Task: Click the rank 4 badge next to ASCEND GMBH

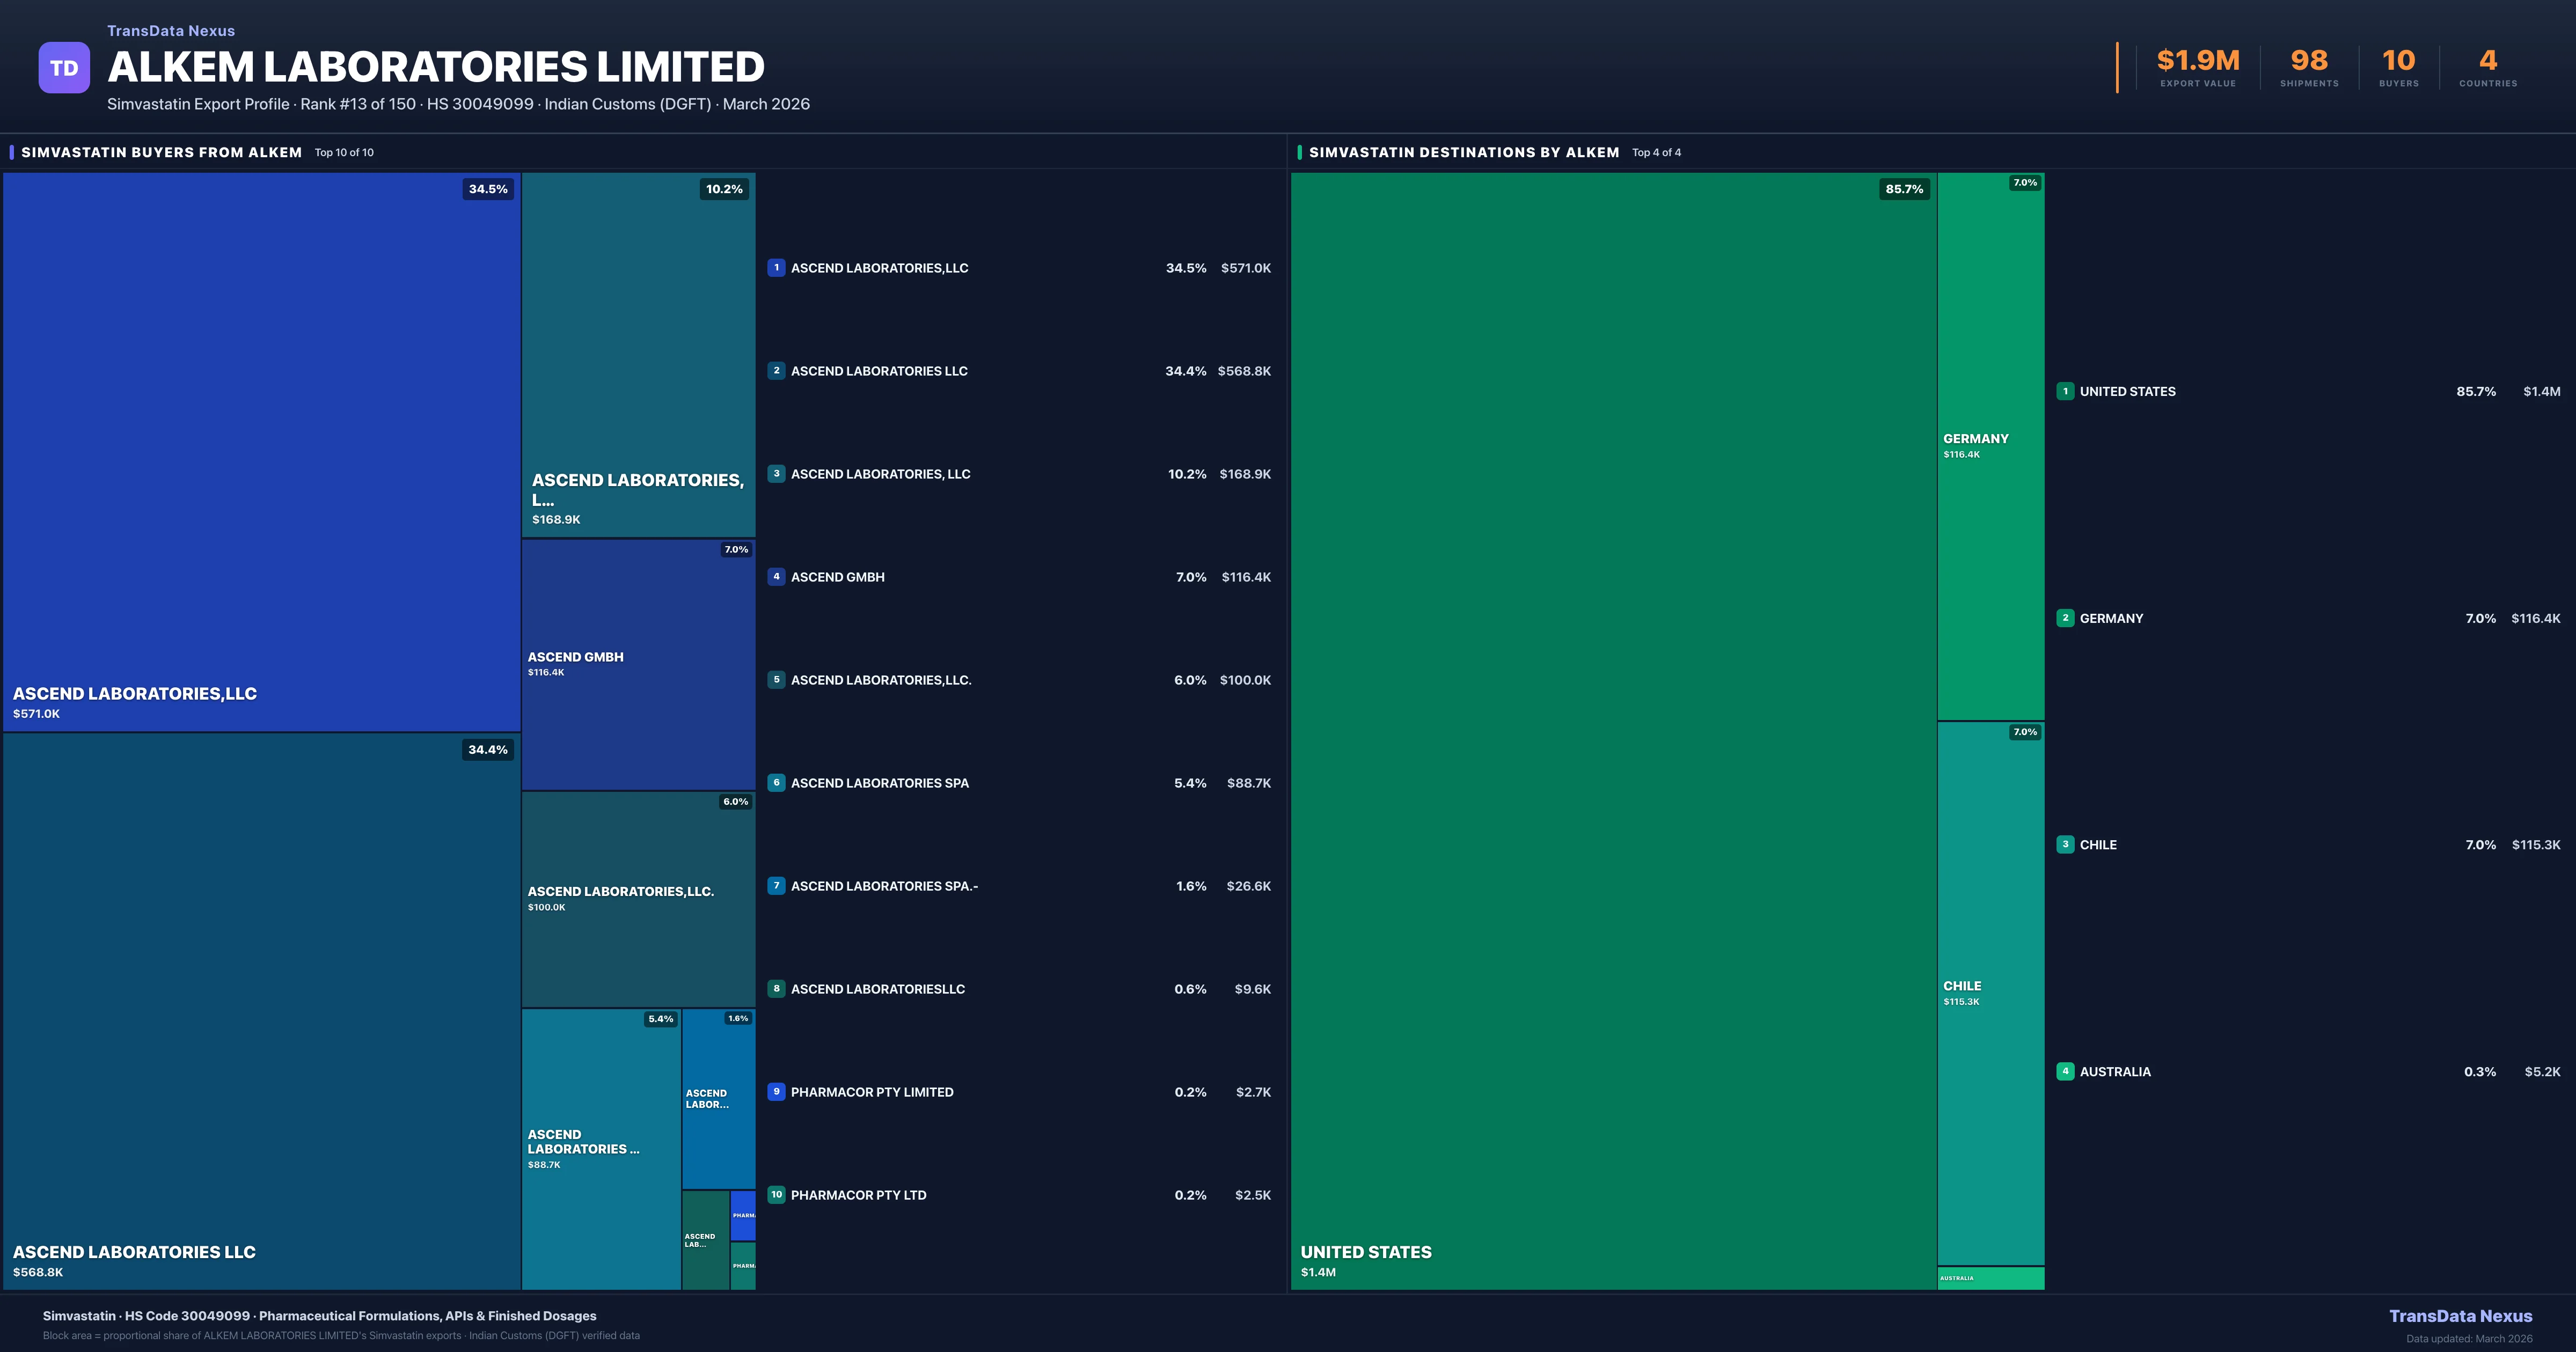Action: [x=777, y=577]
